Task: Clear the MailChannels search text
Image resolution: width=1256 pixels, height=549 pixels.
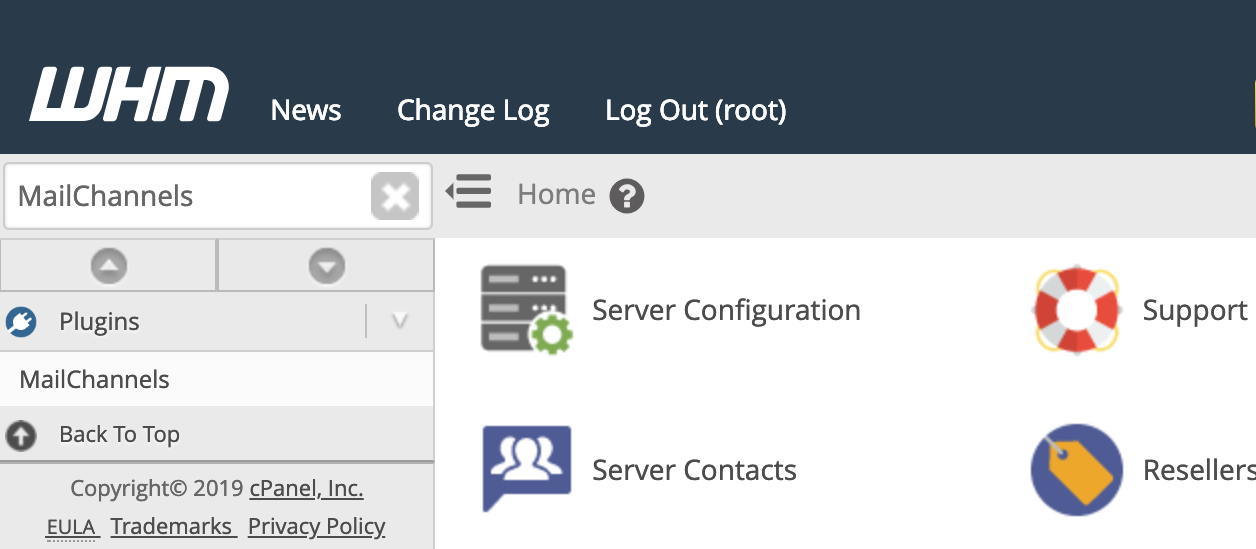Action: tap(395, 196)
